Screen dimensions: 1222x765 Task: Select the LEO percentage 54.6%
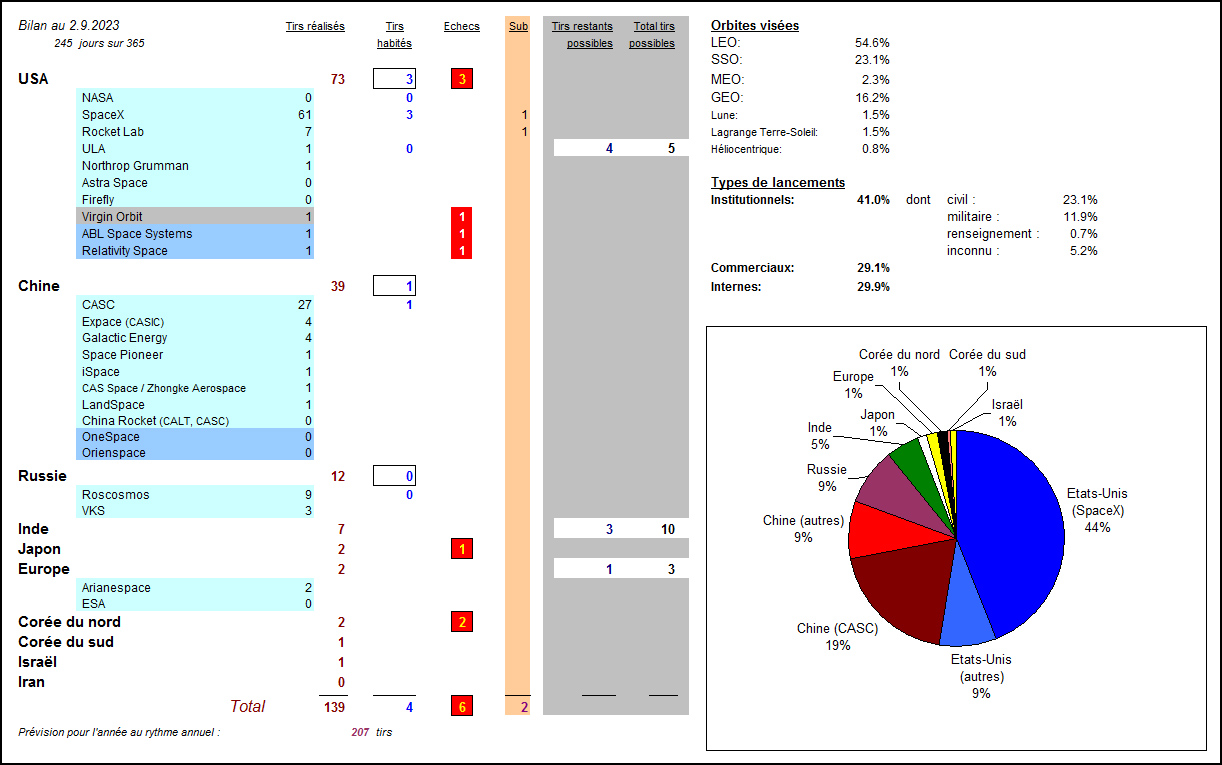872,43
